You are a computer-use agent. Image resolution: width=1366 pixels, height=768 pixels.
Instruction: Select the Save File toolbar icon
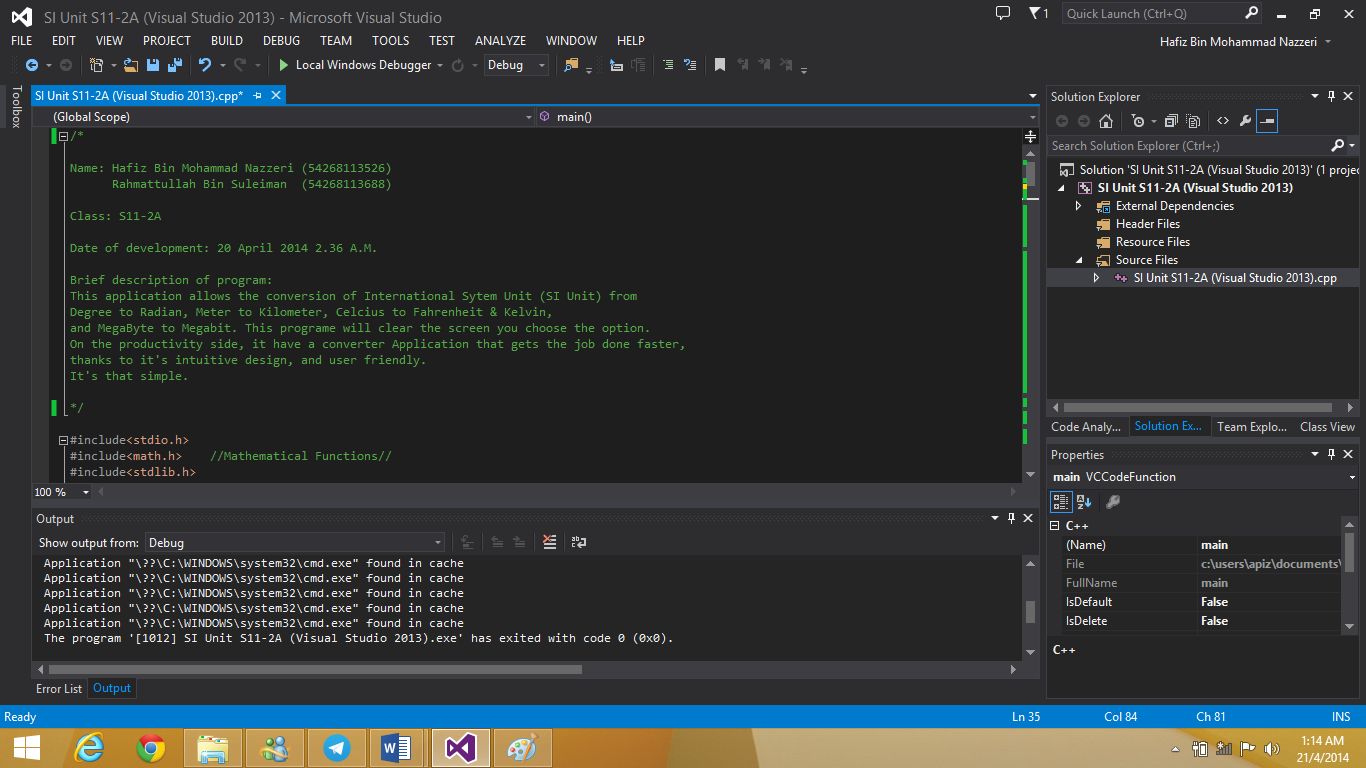point(152,65)
